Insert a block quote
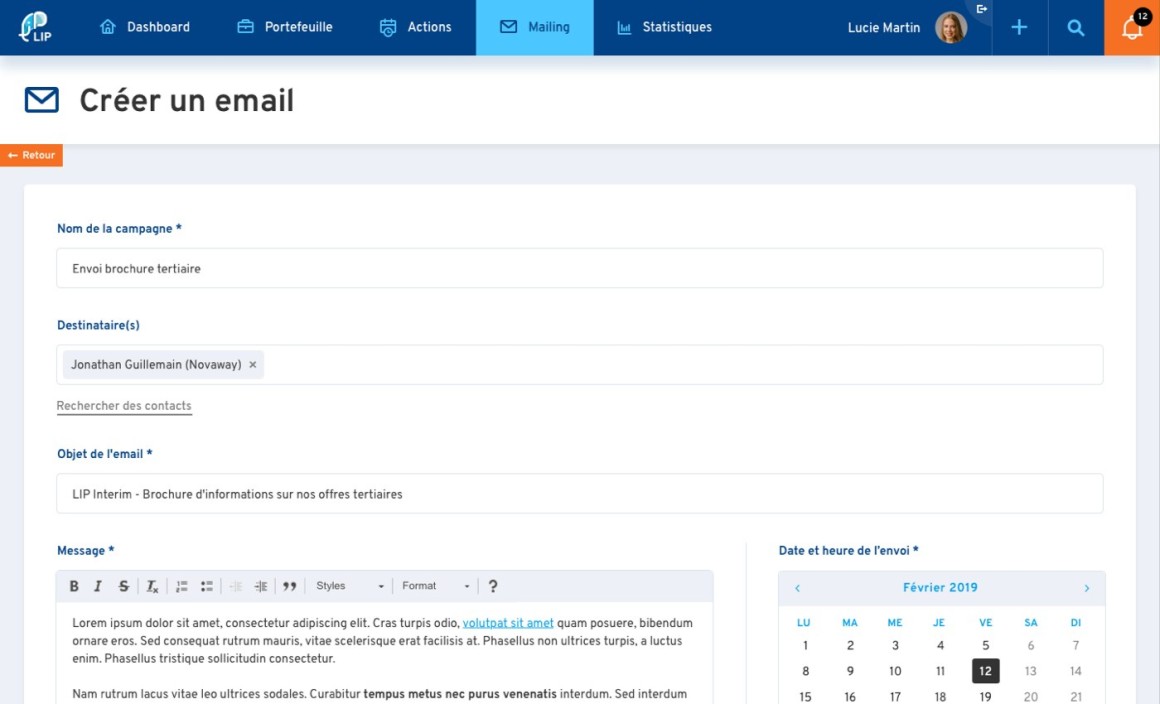The height and width of the screenshot is (704, 1160). click(289, 586)
